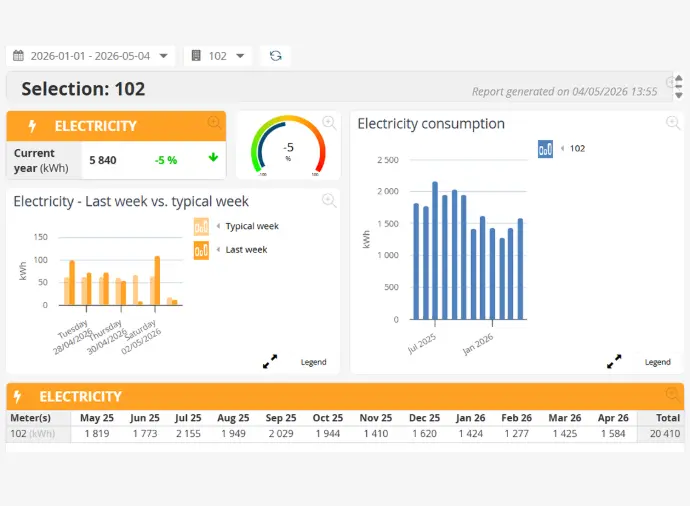Click the tallest blue bar, Jul 25

pos(435,250)
